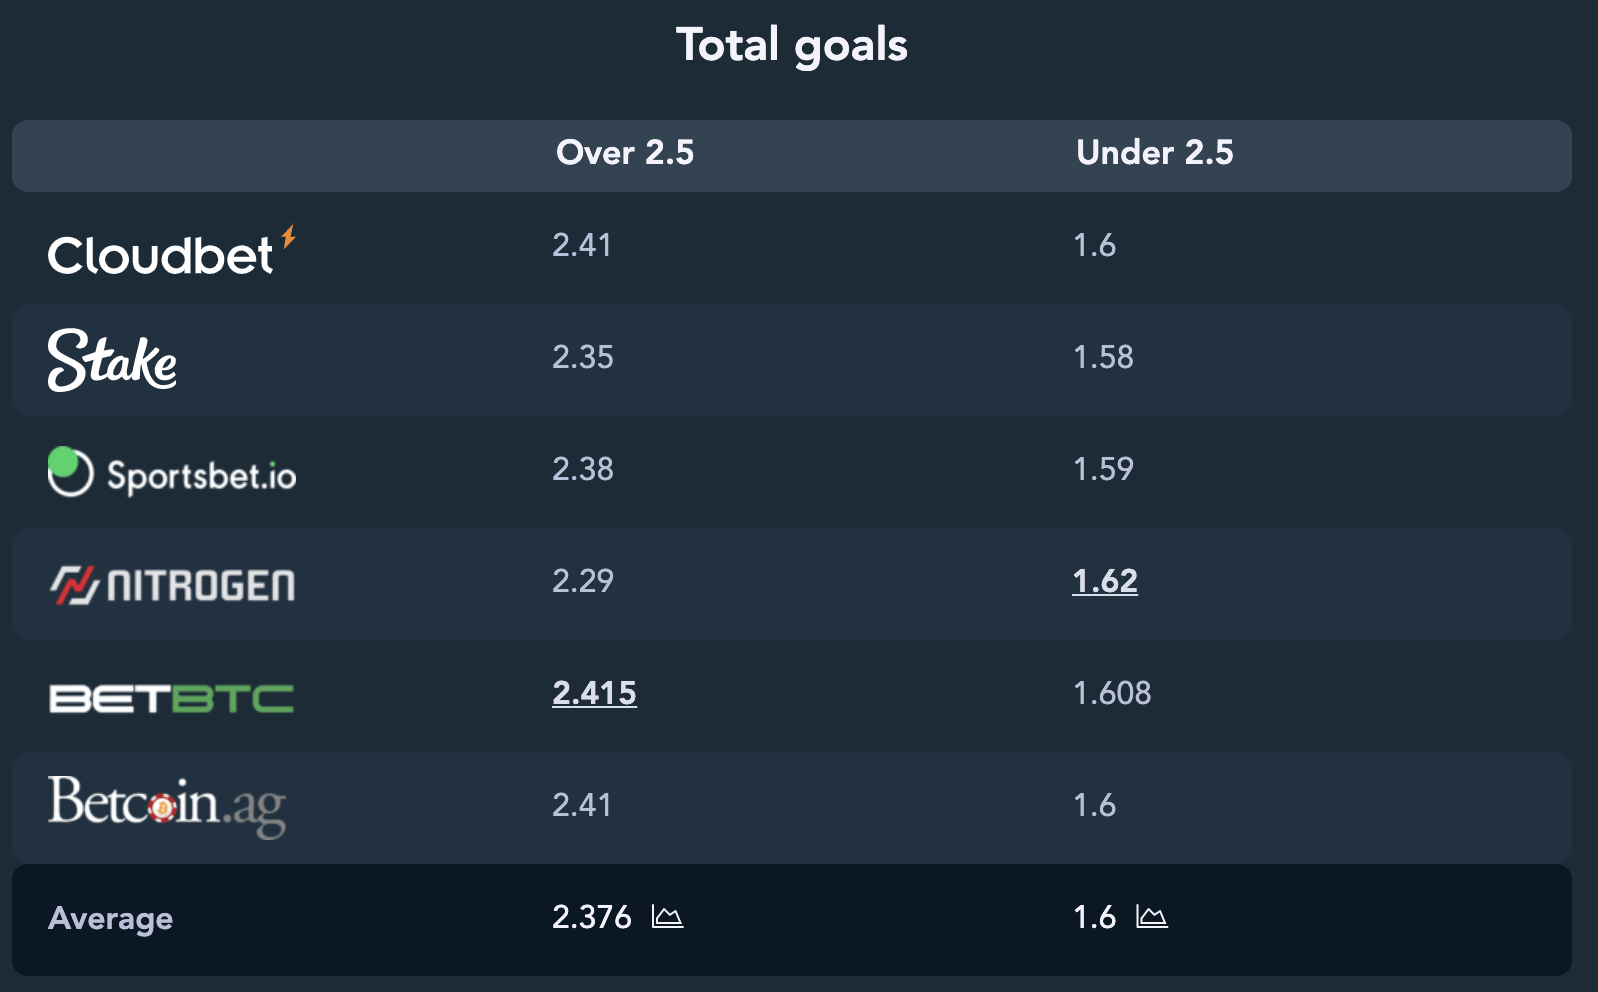Click the Over 2.5 column header
The image size is (1598, 992).
click(x=625, y=152)
